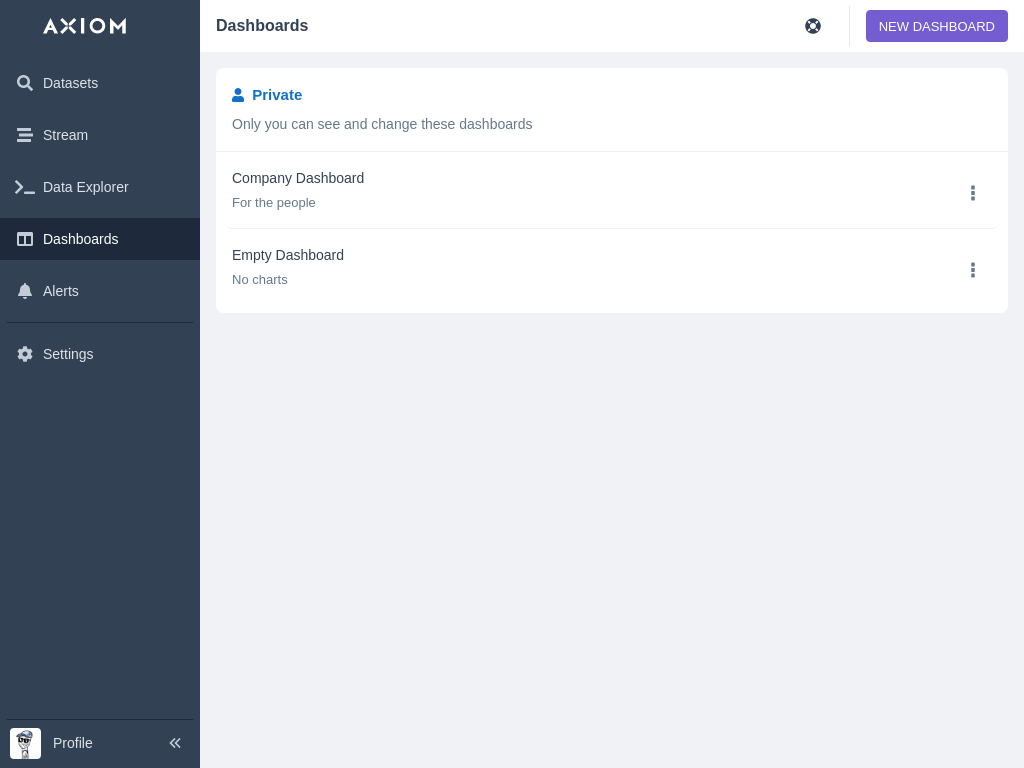Click the profile avatar picture
1024x768 pixels.
tap(25, 743)
